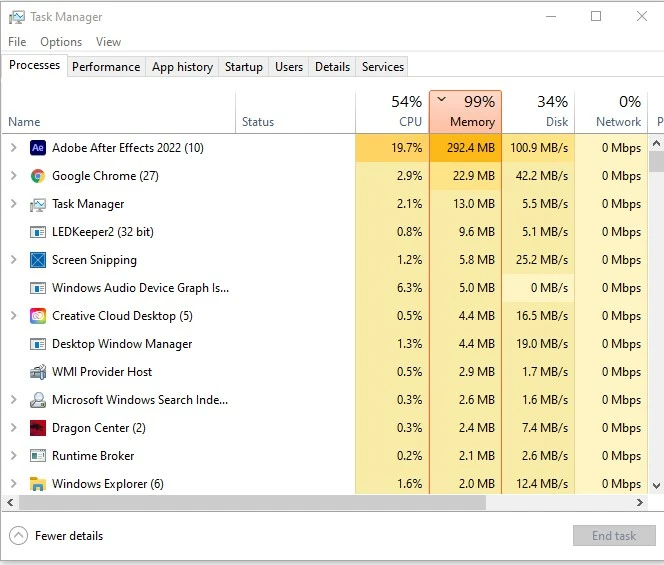Viewport: 664px width, 565px height.
Task: Select the WMI Provider Host row name
Action: (102, 372)
